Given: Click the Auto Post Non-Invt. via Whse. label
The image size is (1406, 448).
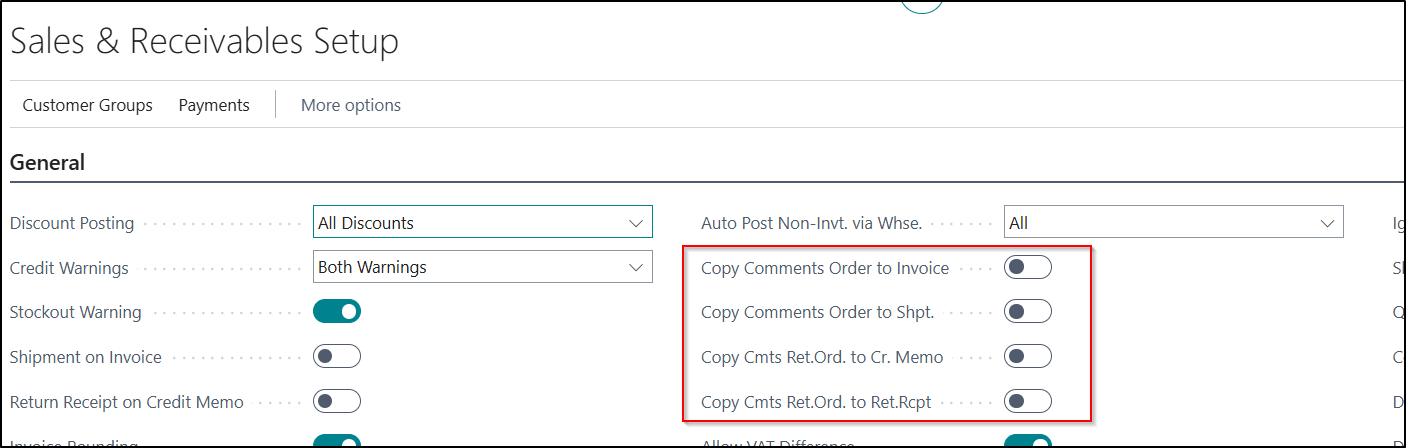Looking at the screenshot, I should 811,223.
